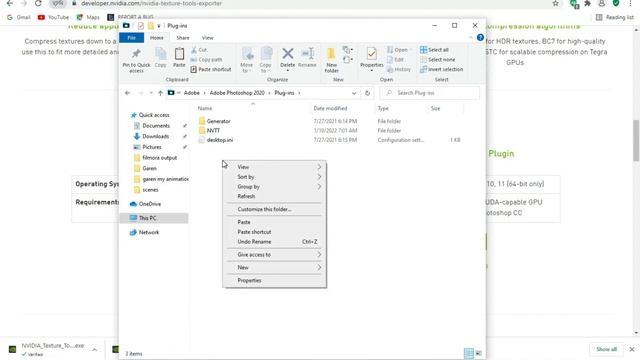This screenshot has width=640, height=360.
Task: Select This PC in navigation pane
Action: [x=155, y=218]
